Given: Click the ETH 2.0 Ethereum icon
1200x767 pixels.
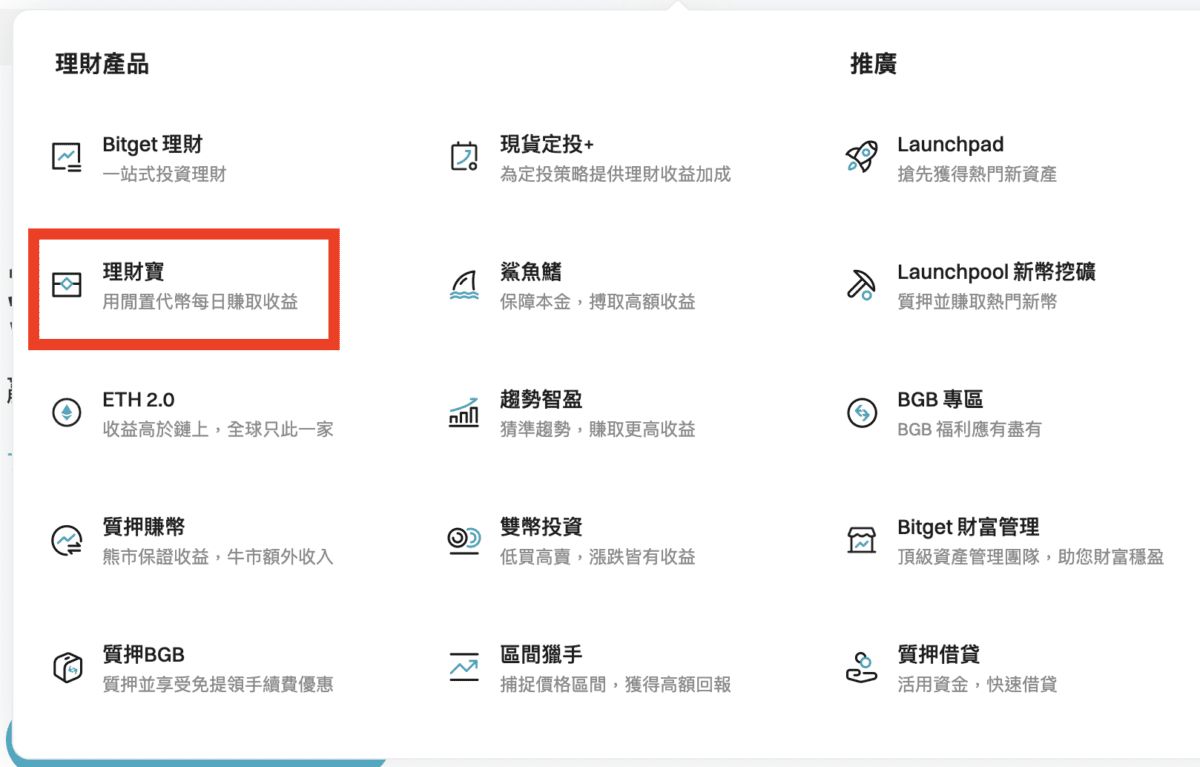Looking at the screenshot, I should (x=67, y=411).
